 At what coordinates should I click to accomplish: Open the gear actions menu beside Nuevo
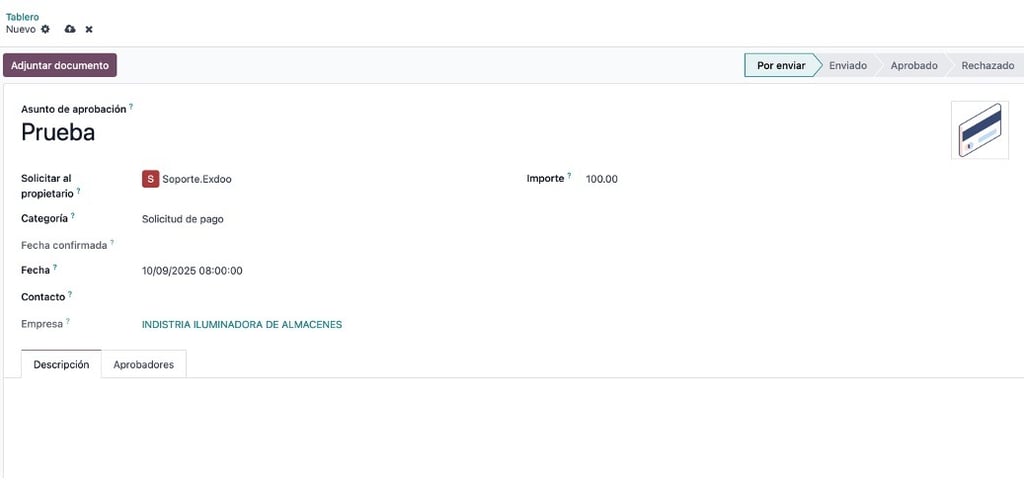pyautogui.click(x=45, y=29)
